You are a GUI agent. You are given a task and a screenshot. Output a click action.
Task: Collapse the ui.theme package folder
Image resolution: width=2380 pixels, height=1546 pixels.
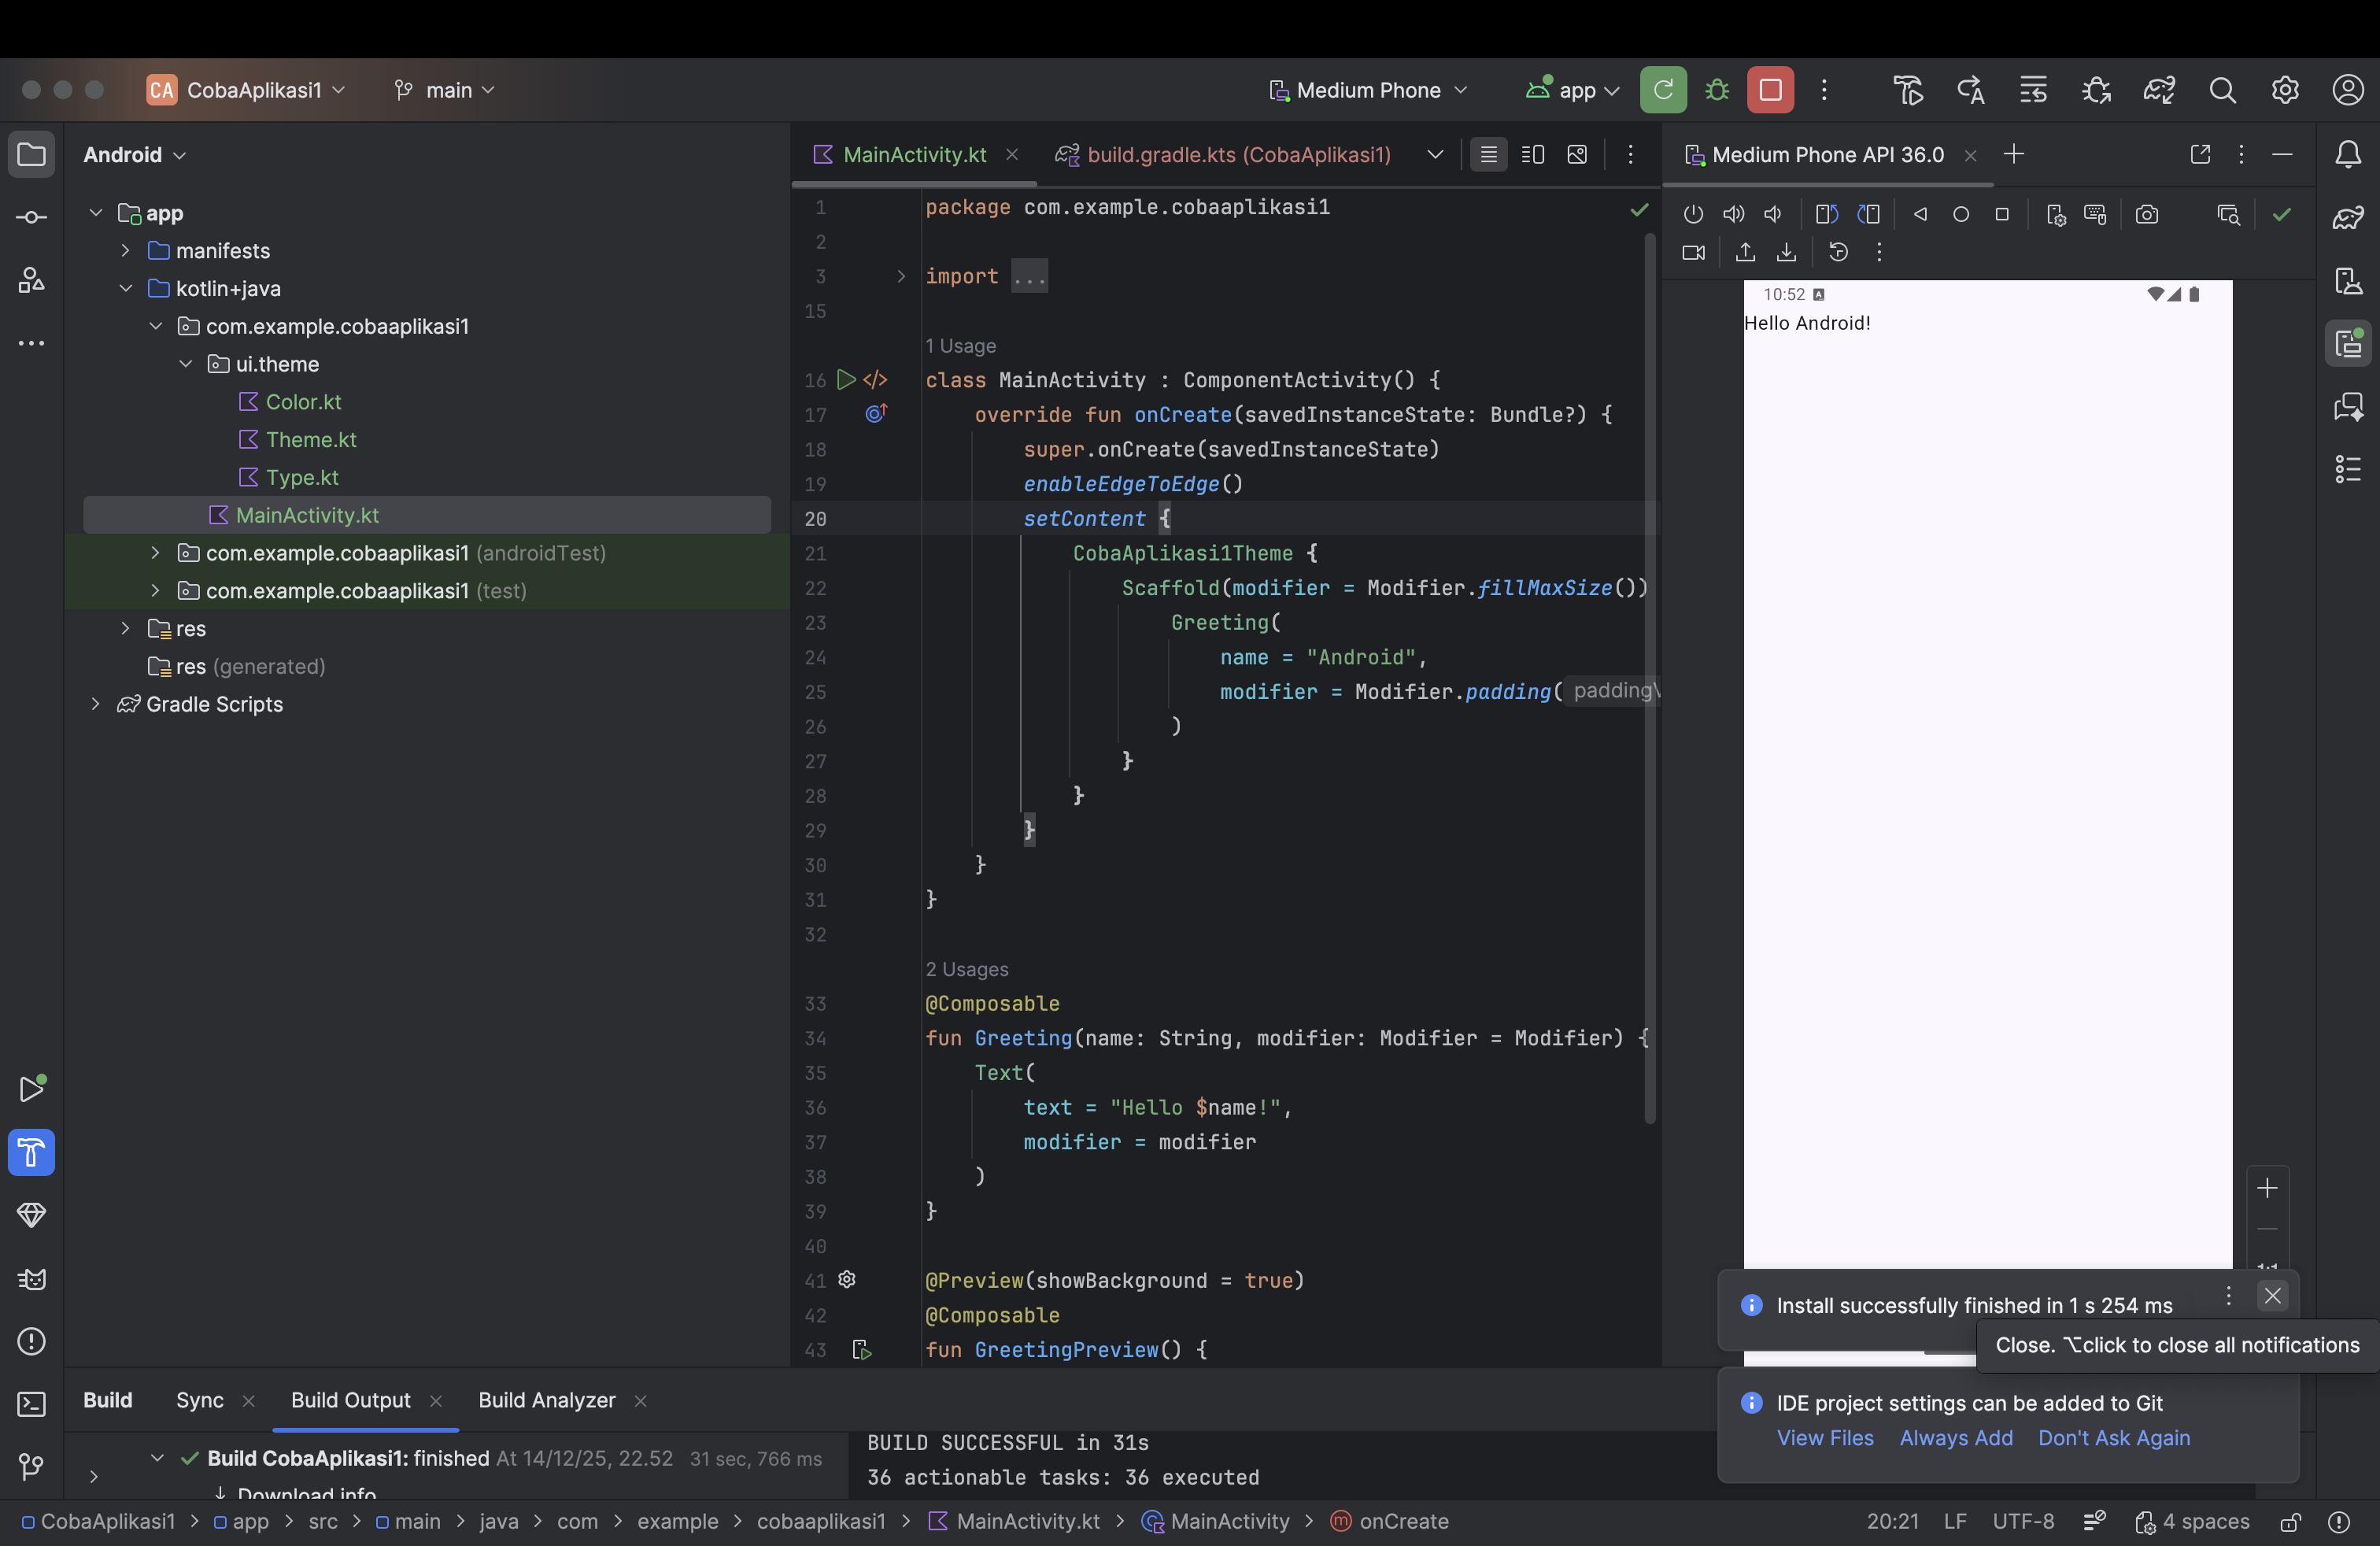(x=186, y=364)
